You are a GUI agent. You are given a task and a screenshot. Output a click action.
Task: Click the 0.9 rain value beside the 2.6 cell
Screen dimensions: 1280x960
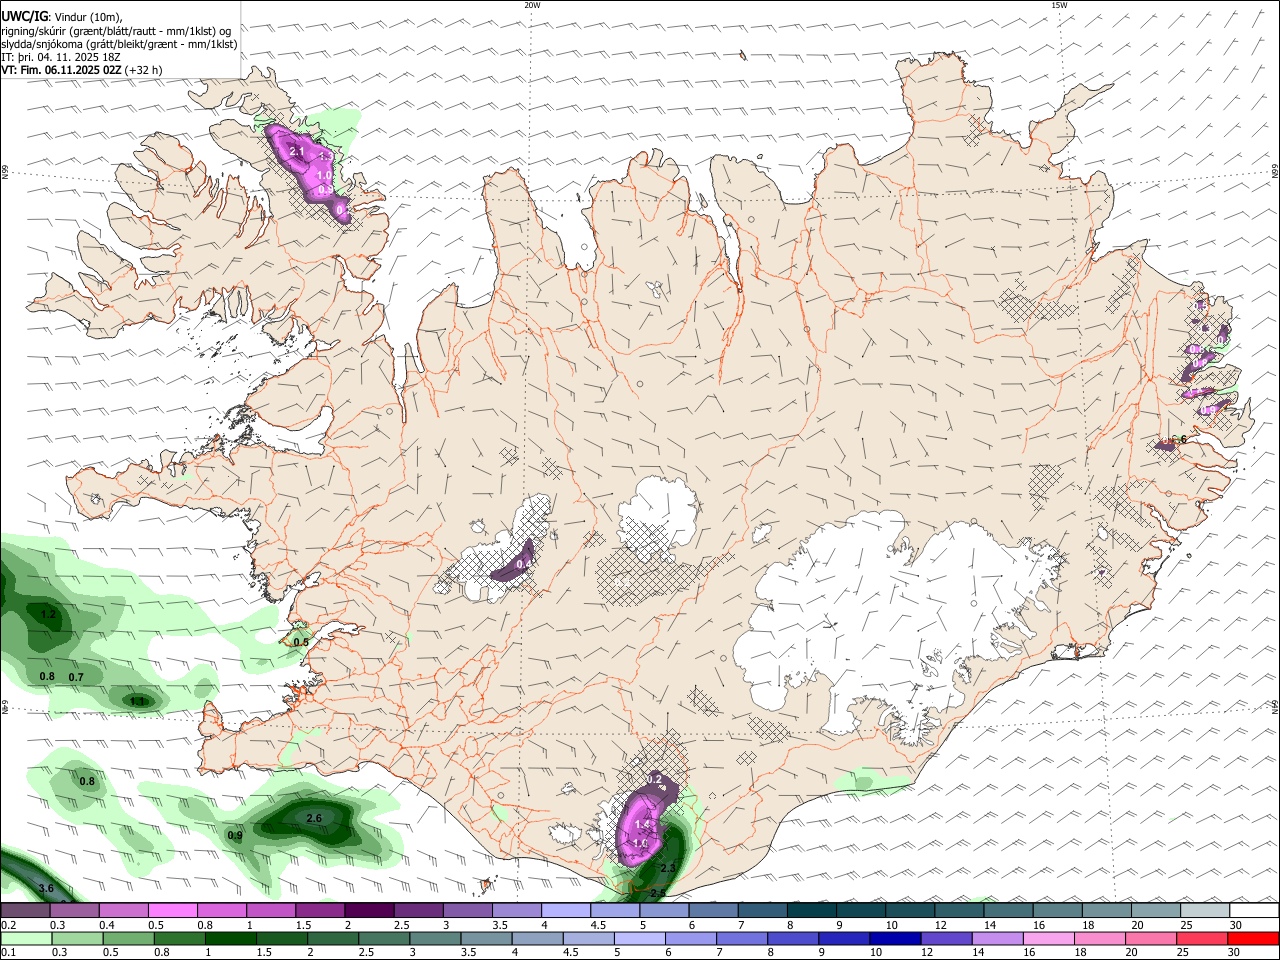click(x=235, y=835)
